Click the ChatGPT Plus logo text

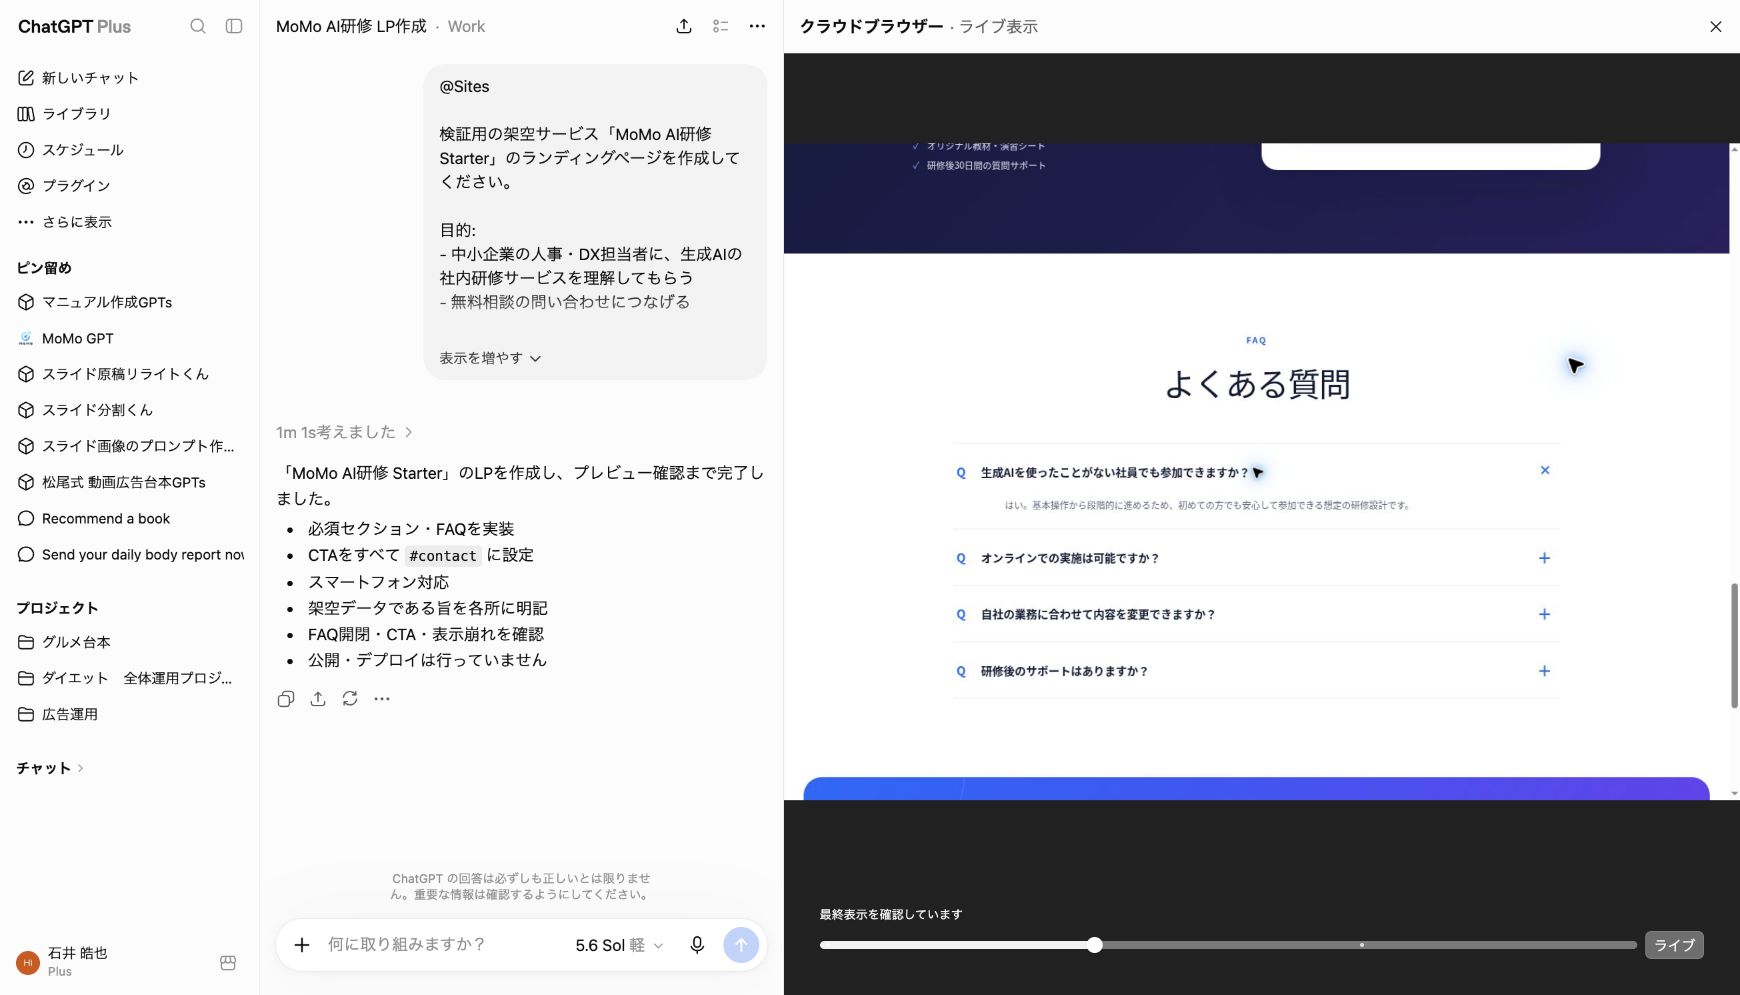pyautogui.click(x=75, y=27)
